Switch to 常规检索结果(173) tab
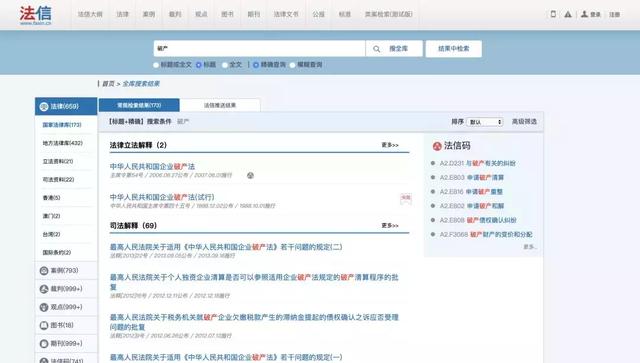 click(x=139, y=105)
